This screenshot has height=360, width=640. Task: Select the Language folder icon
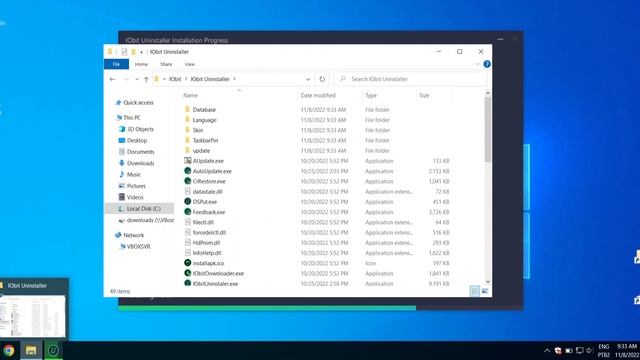click(x=187, y=120)
